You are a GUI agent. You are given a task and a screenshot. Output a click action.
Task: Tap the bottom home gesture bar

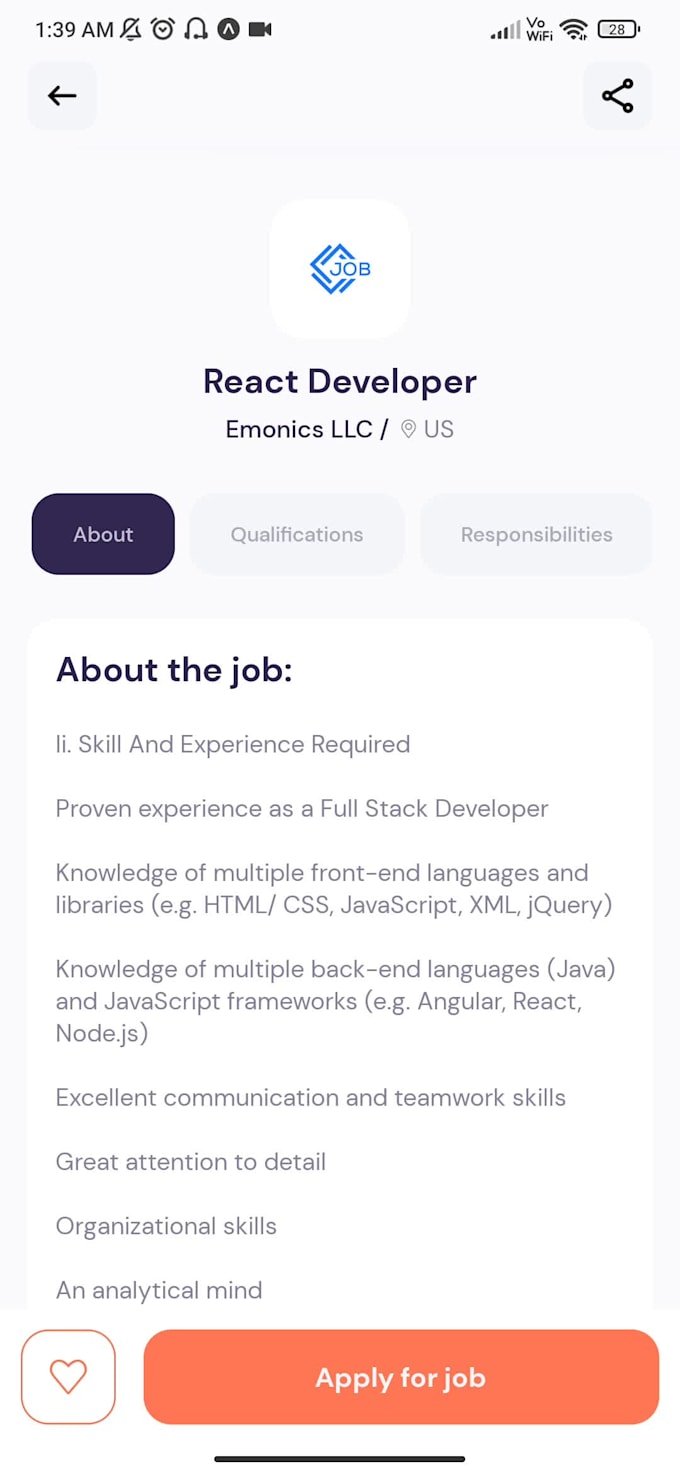coord(340,1458)
